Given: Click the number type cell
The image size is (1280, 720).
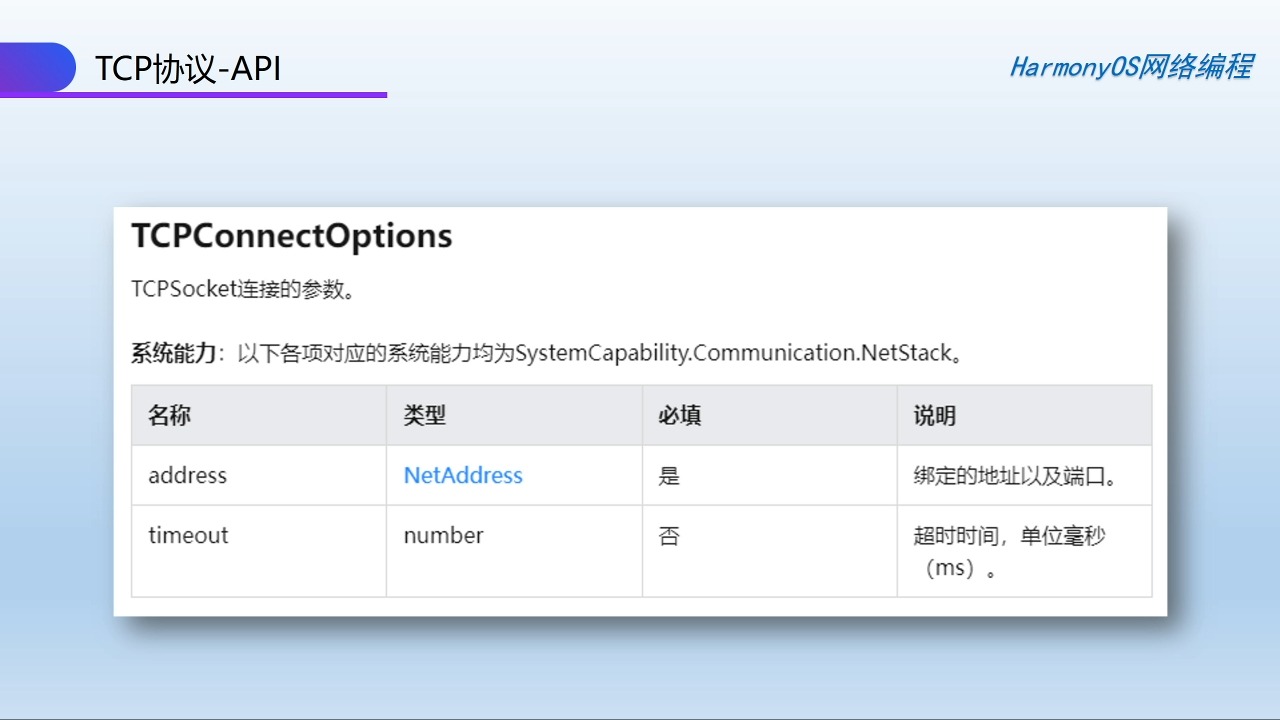Looking at the screenshot, I should (x=443, y=536).
